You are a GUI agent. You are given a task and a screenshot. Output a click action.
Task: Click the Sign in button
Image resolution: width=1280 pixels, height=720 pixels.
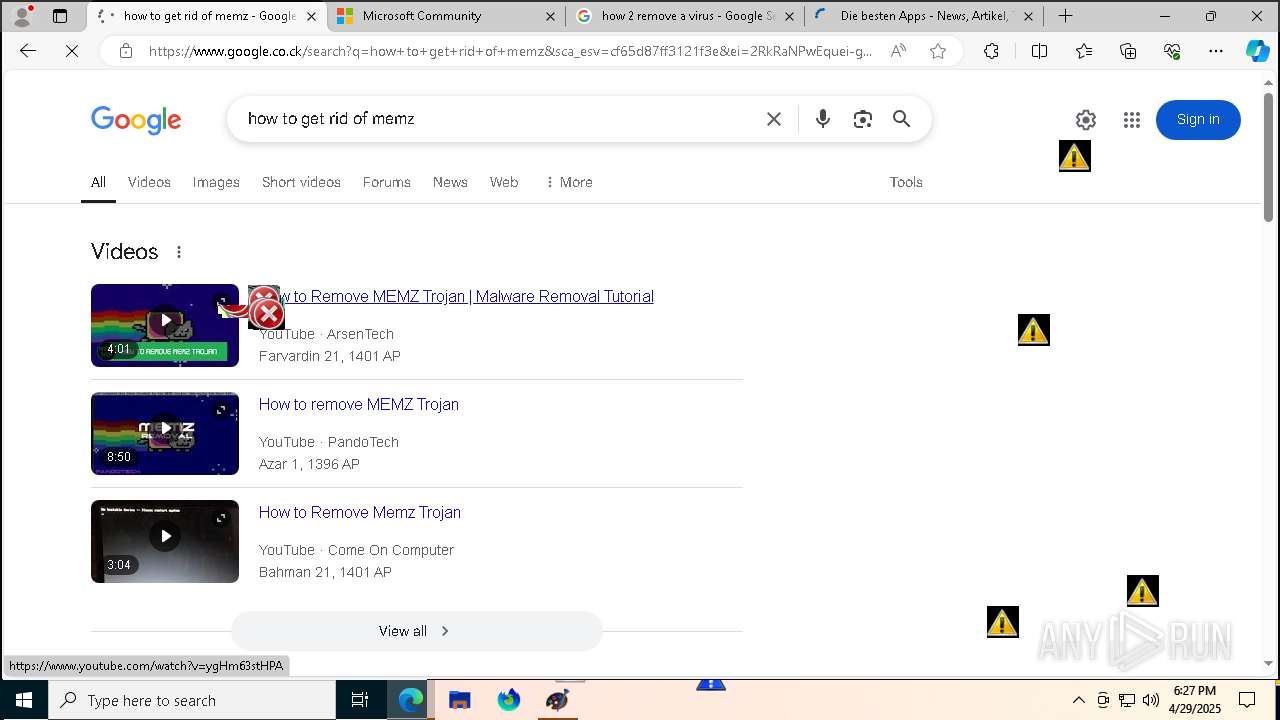[x=1198, y=120]
